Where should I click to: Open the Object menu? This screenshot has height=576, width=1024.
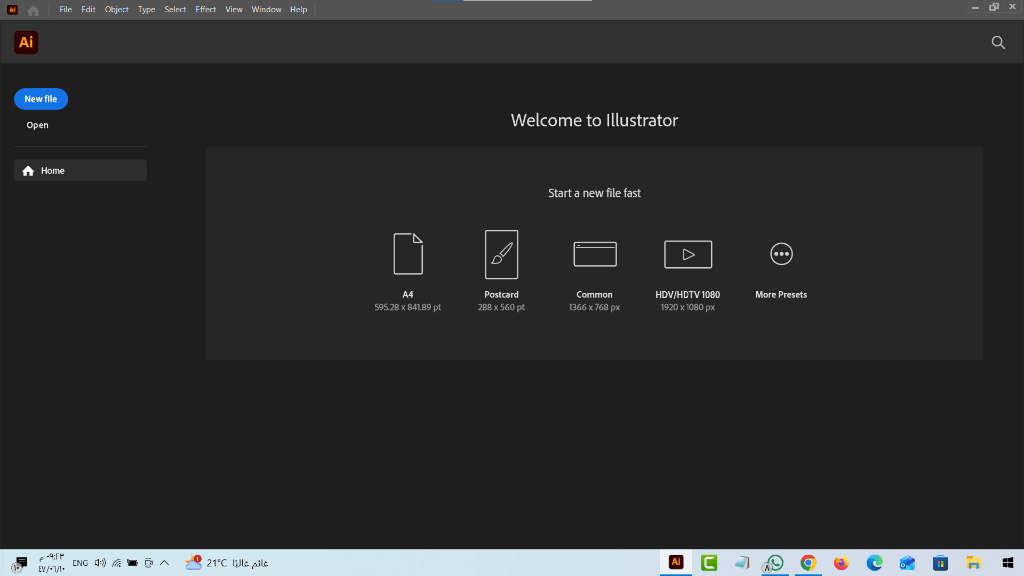[x=117, y=10]
